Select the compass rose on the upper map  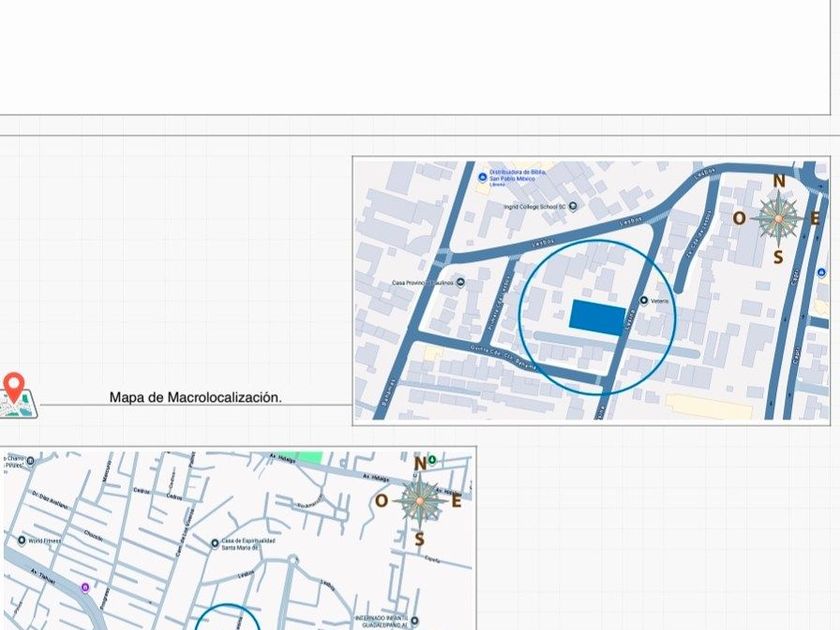(778, 219)
